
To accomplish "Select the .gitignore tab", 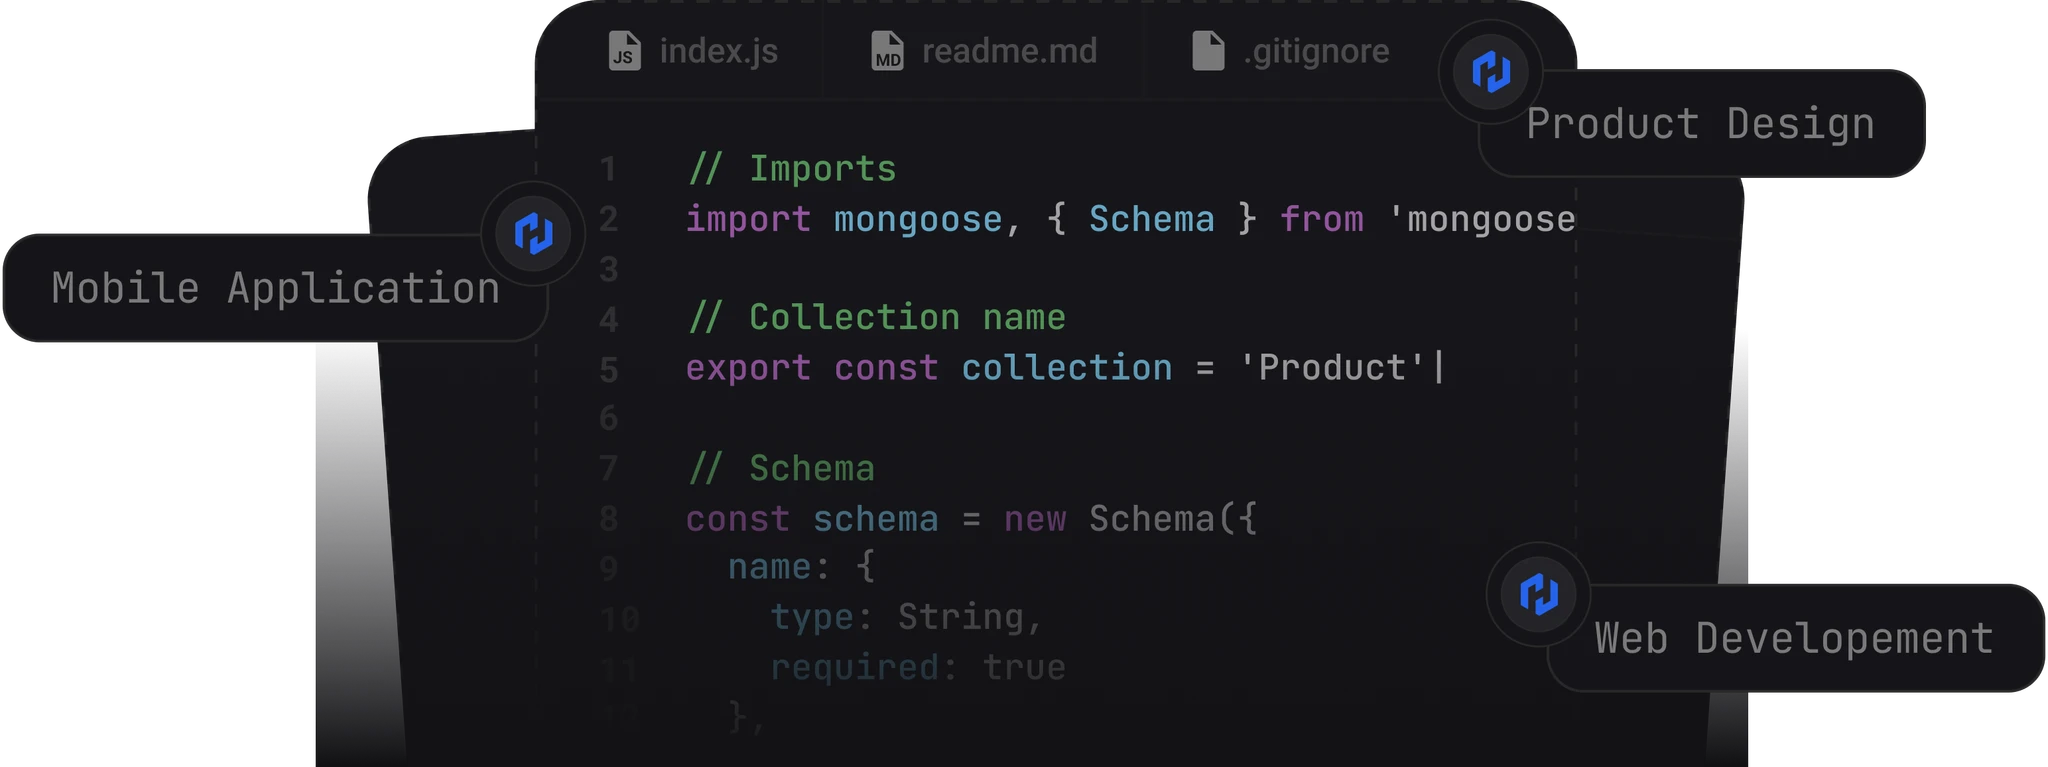I will (1315, 51).
